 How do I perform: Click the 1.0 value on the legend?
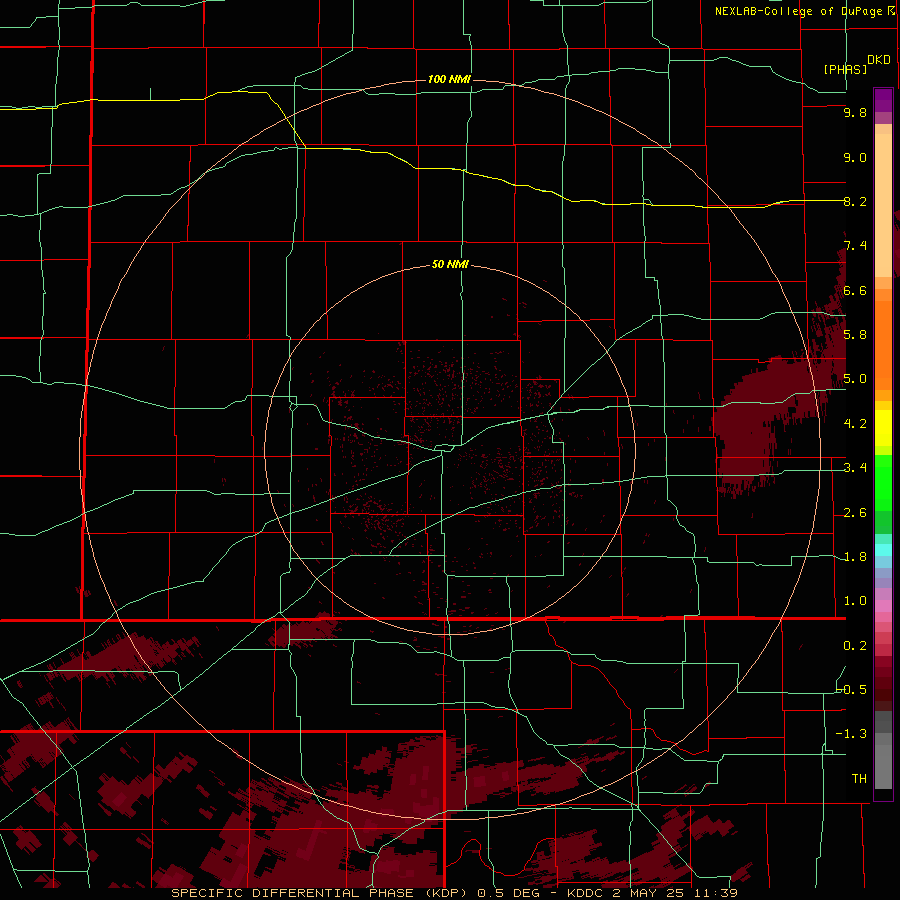(x=855, y=601)
